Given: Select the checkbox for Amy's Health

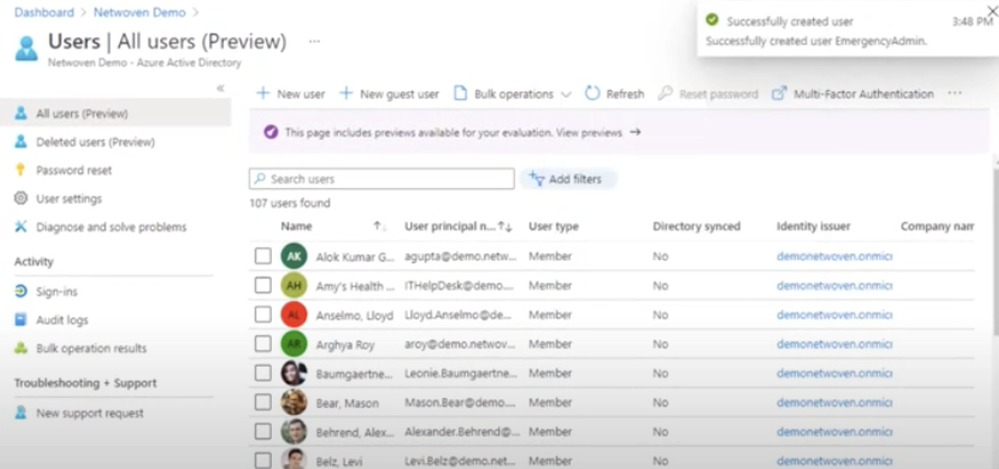Looking at the screenshot, I should (263, 285).
